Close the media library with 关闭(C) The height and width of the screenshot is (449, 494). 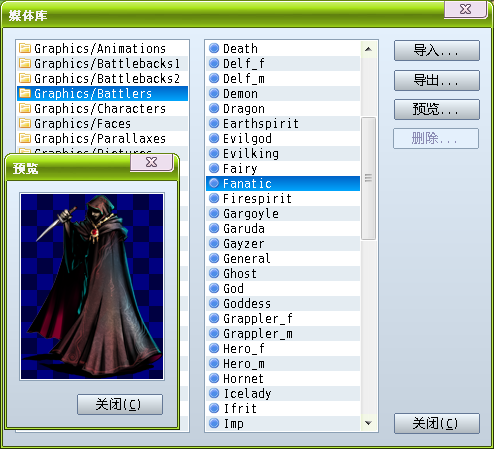437,424
